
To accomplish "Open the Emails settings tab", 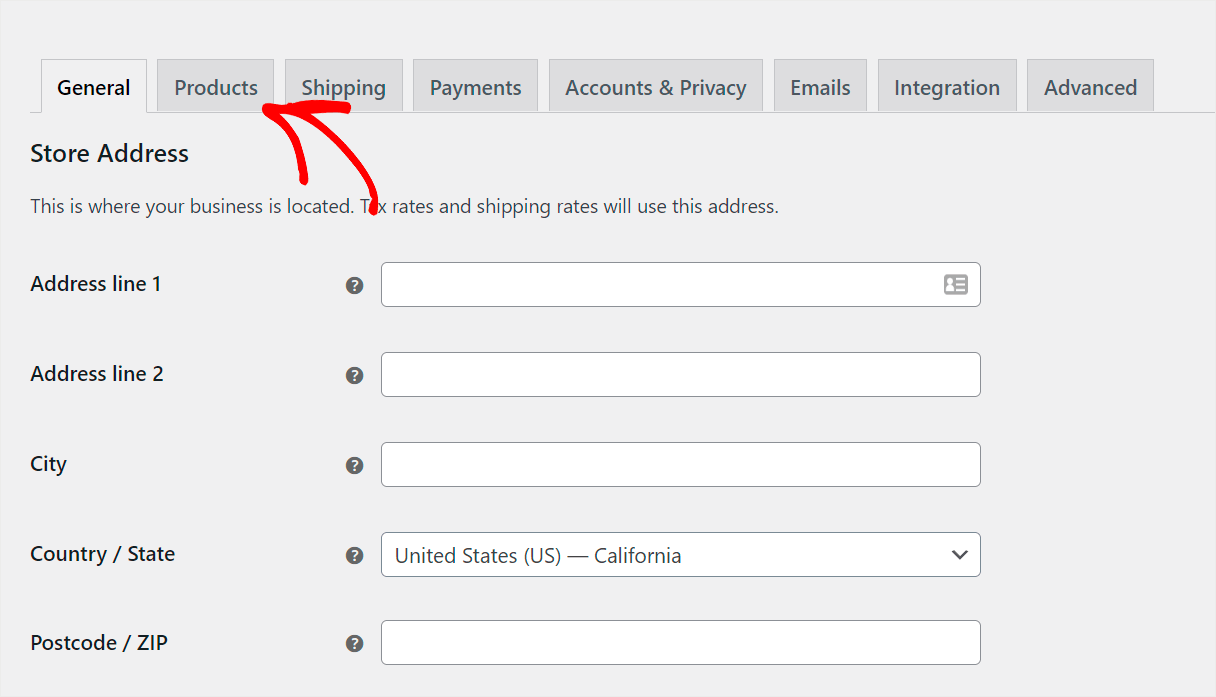I will tap(820, 87).
